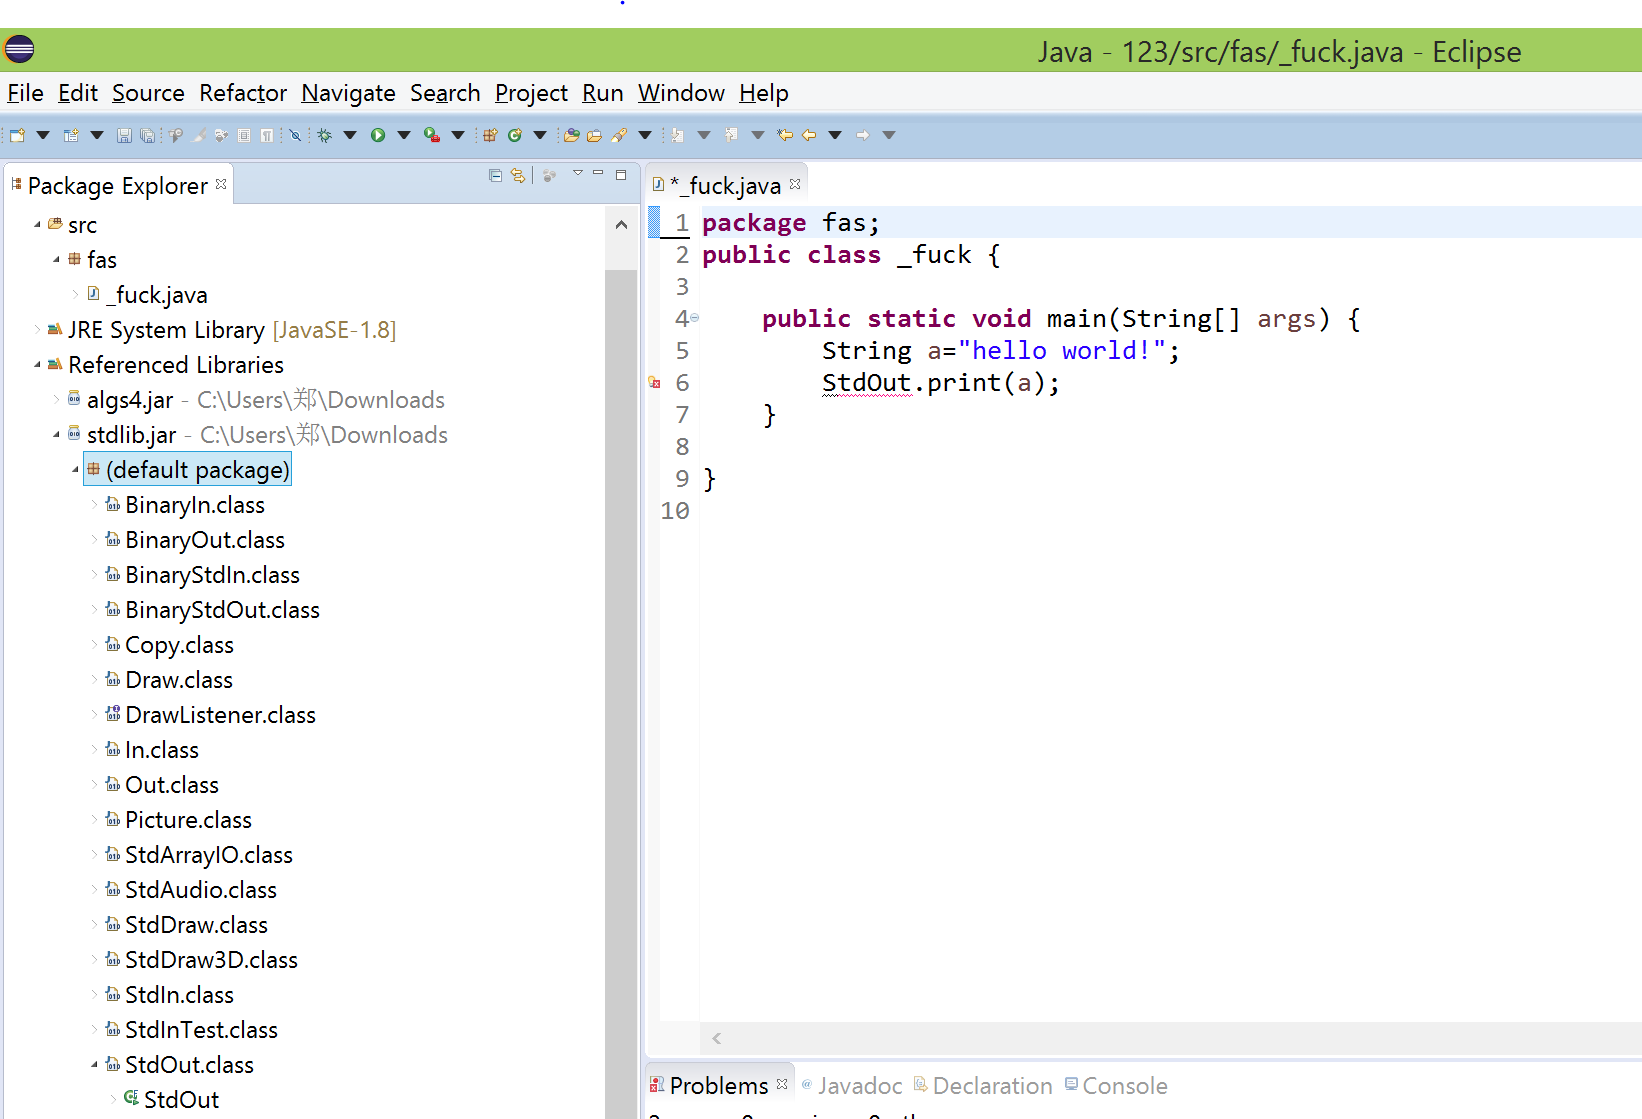Image resolution: width=1642 pixels, height=1119 pixels.
Task: Open the Window menu
Action: [681, 93]
